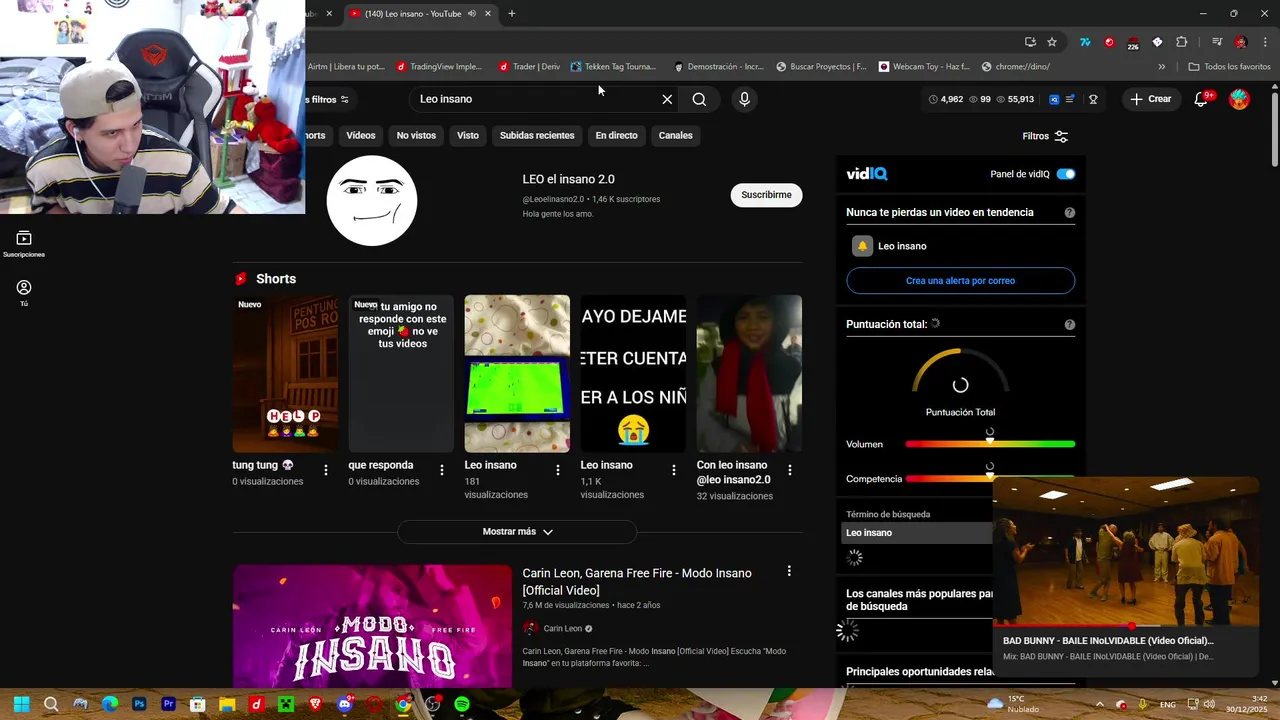Select the Subidas recientes chip
Screen dimensions: 1280x720
tap(537, 136)
